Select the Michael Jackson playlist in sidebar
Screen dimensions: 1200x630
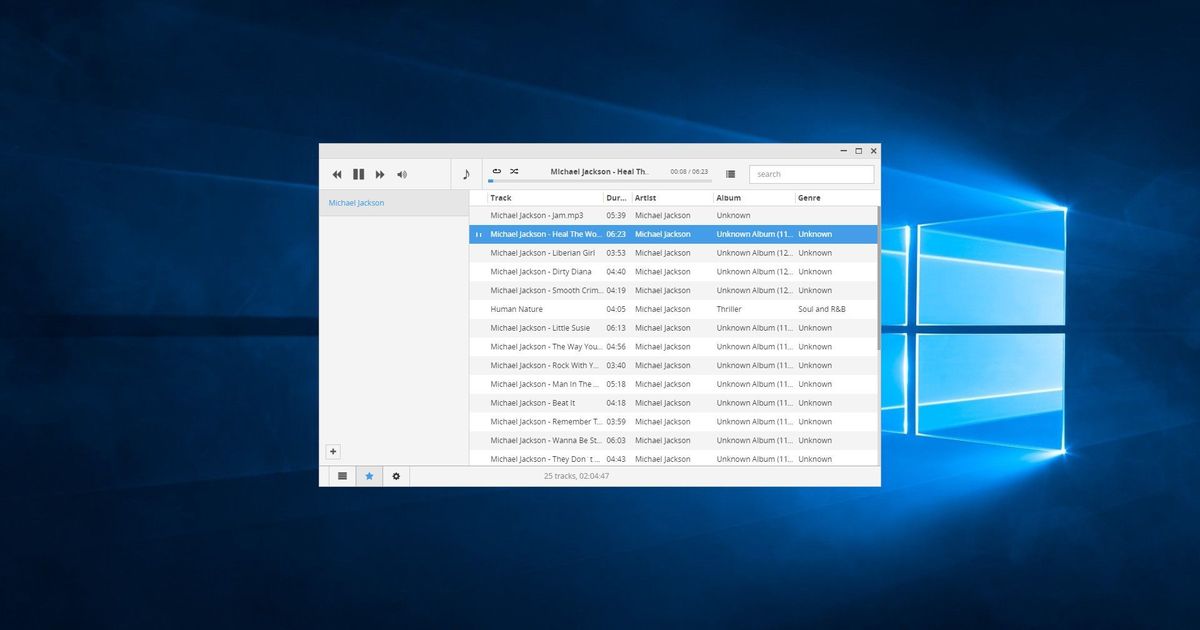click(x=356, y=202)
